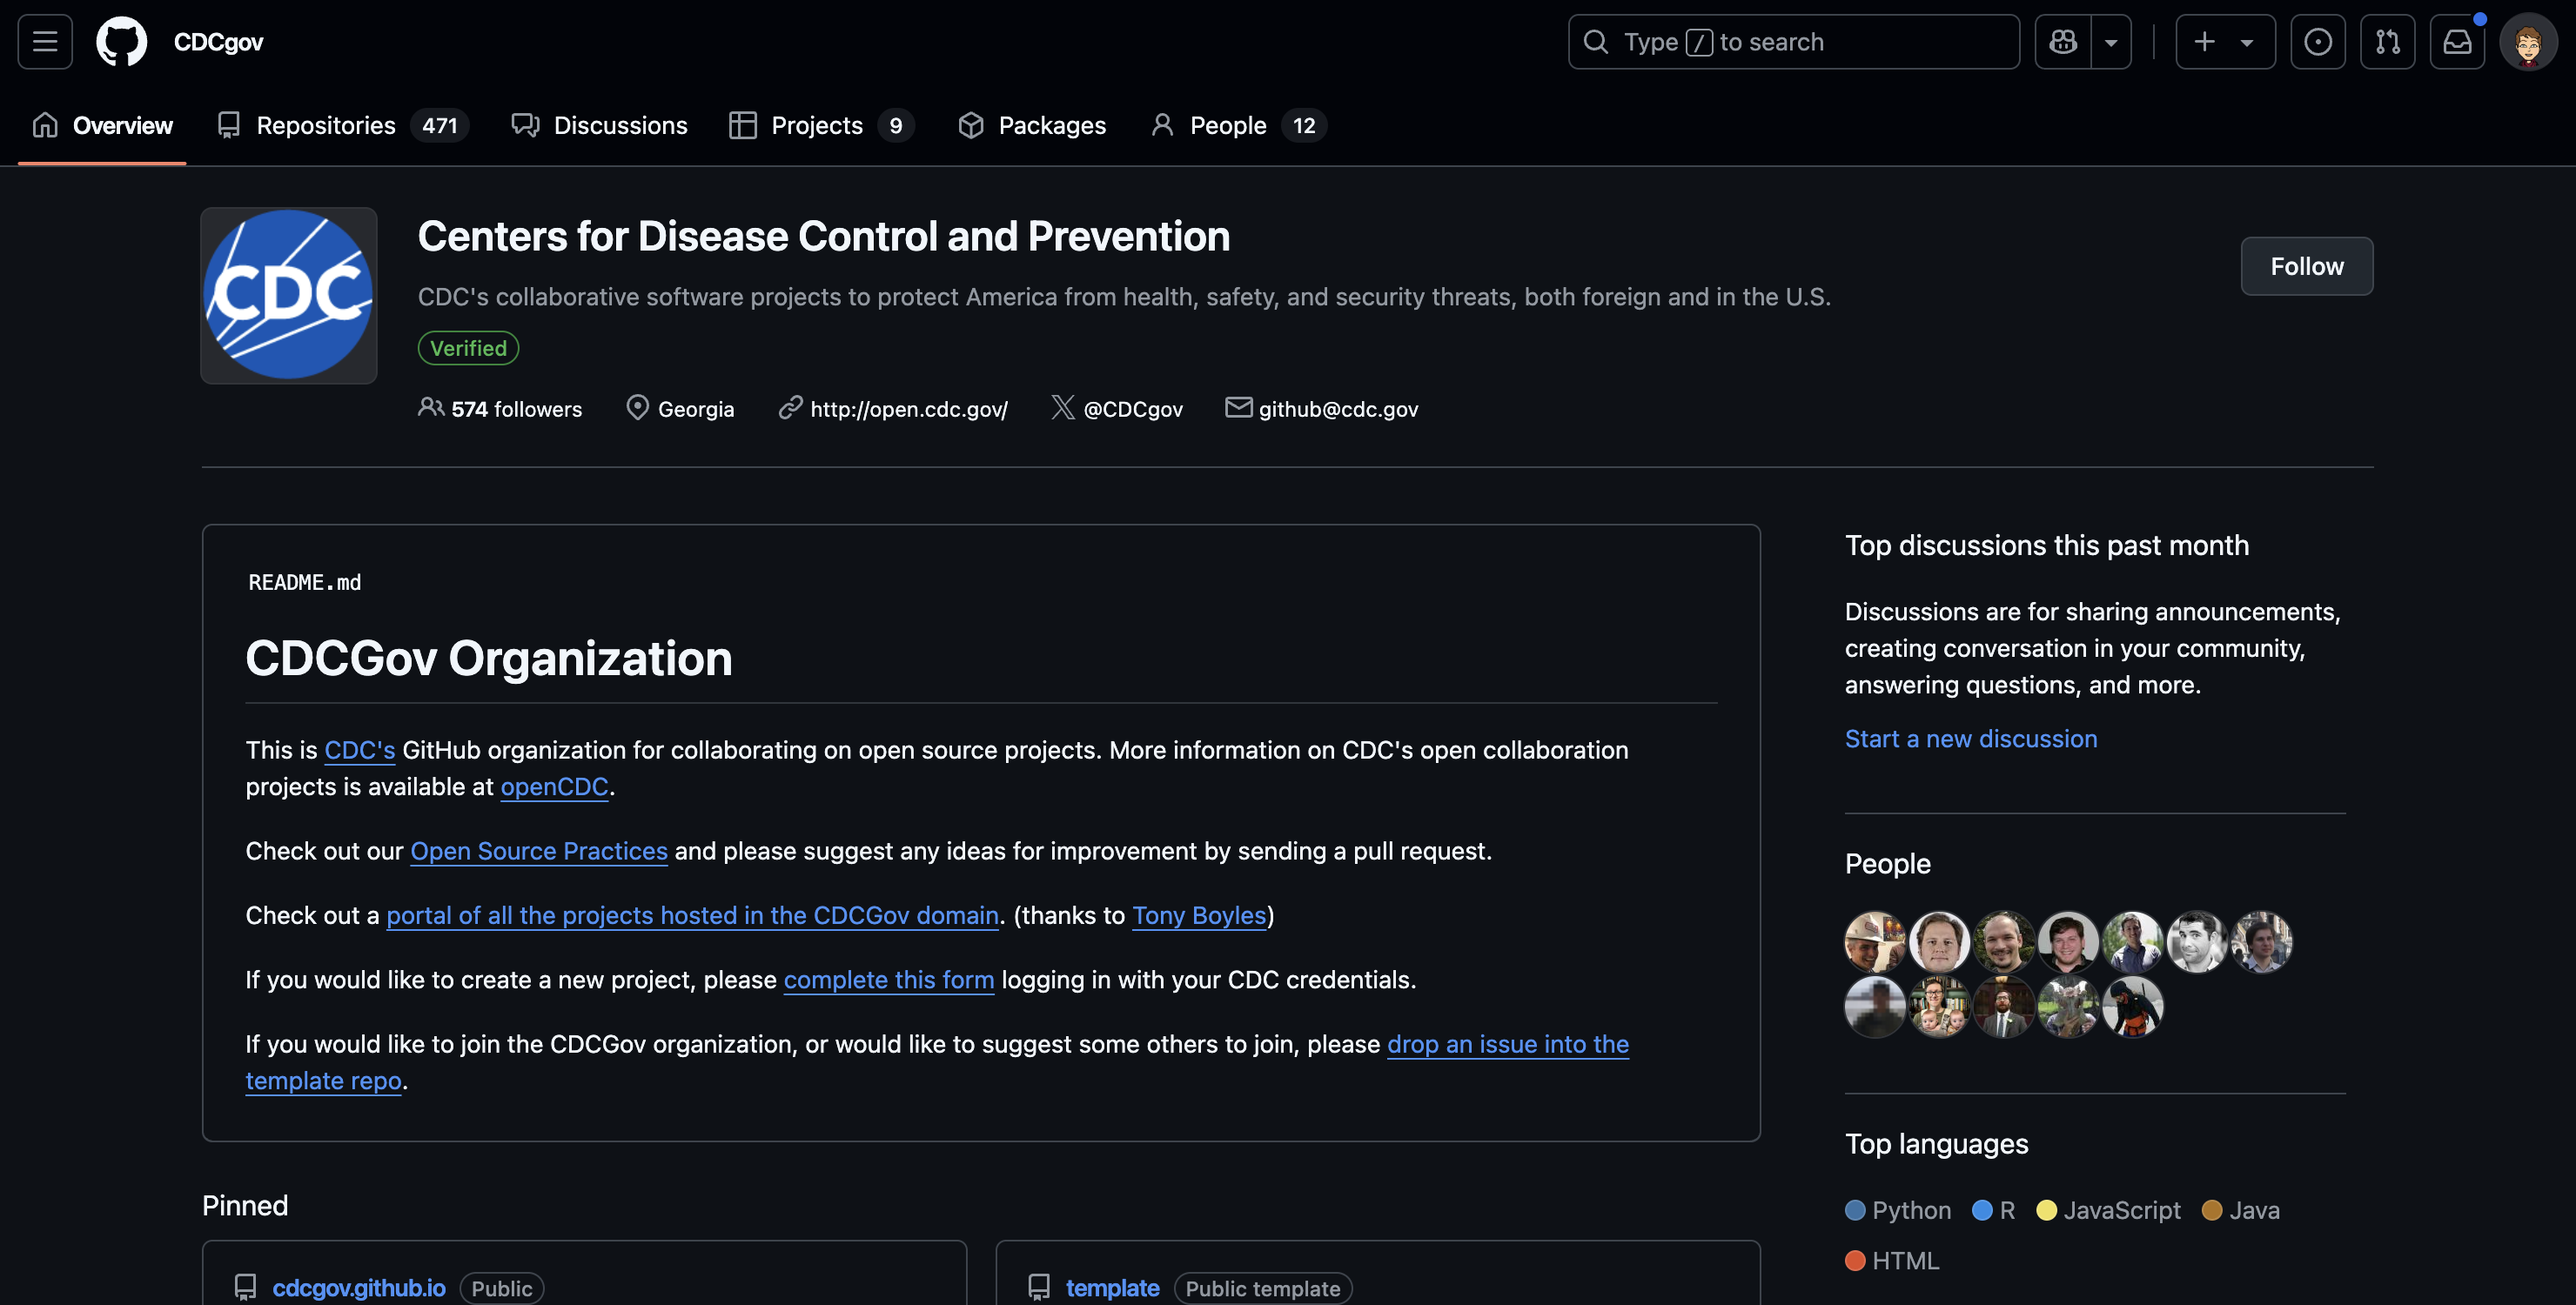The width and height of the screenshot is (2576, 1305).
Task: Click the Verified badge
Action: pos(468,348)
